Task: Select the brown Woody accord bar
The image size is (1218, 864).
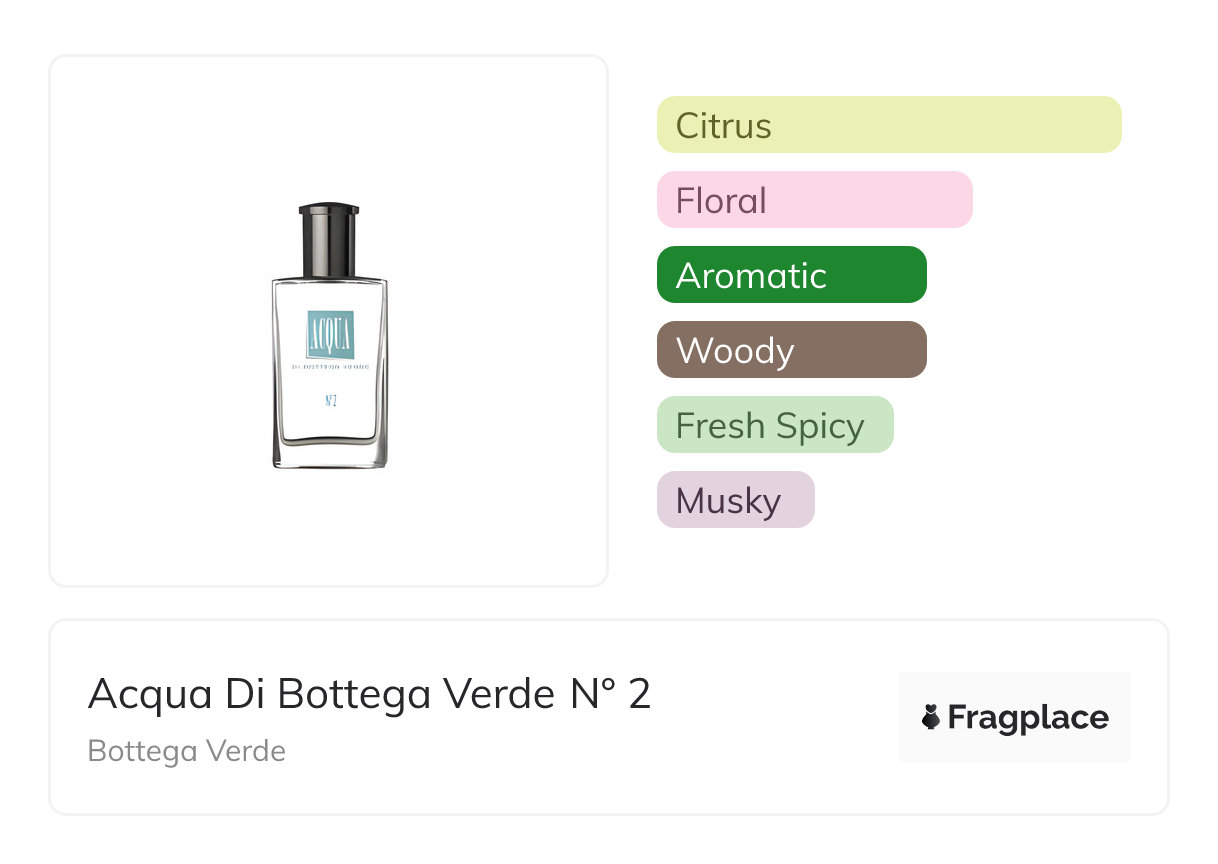Action: (x=791, y=350)
